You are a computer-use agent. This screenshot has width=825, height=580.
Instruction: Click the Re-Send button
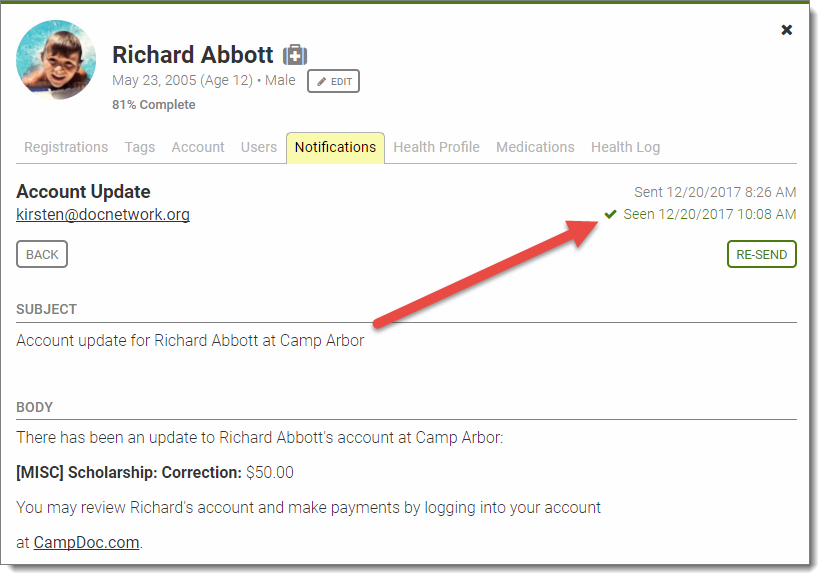pos(761,255)
